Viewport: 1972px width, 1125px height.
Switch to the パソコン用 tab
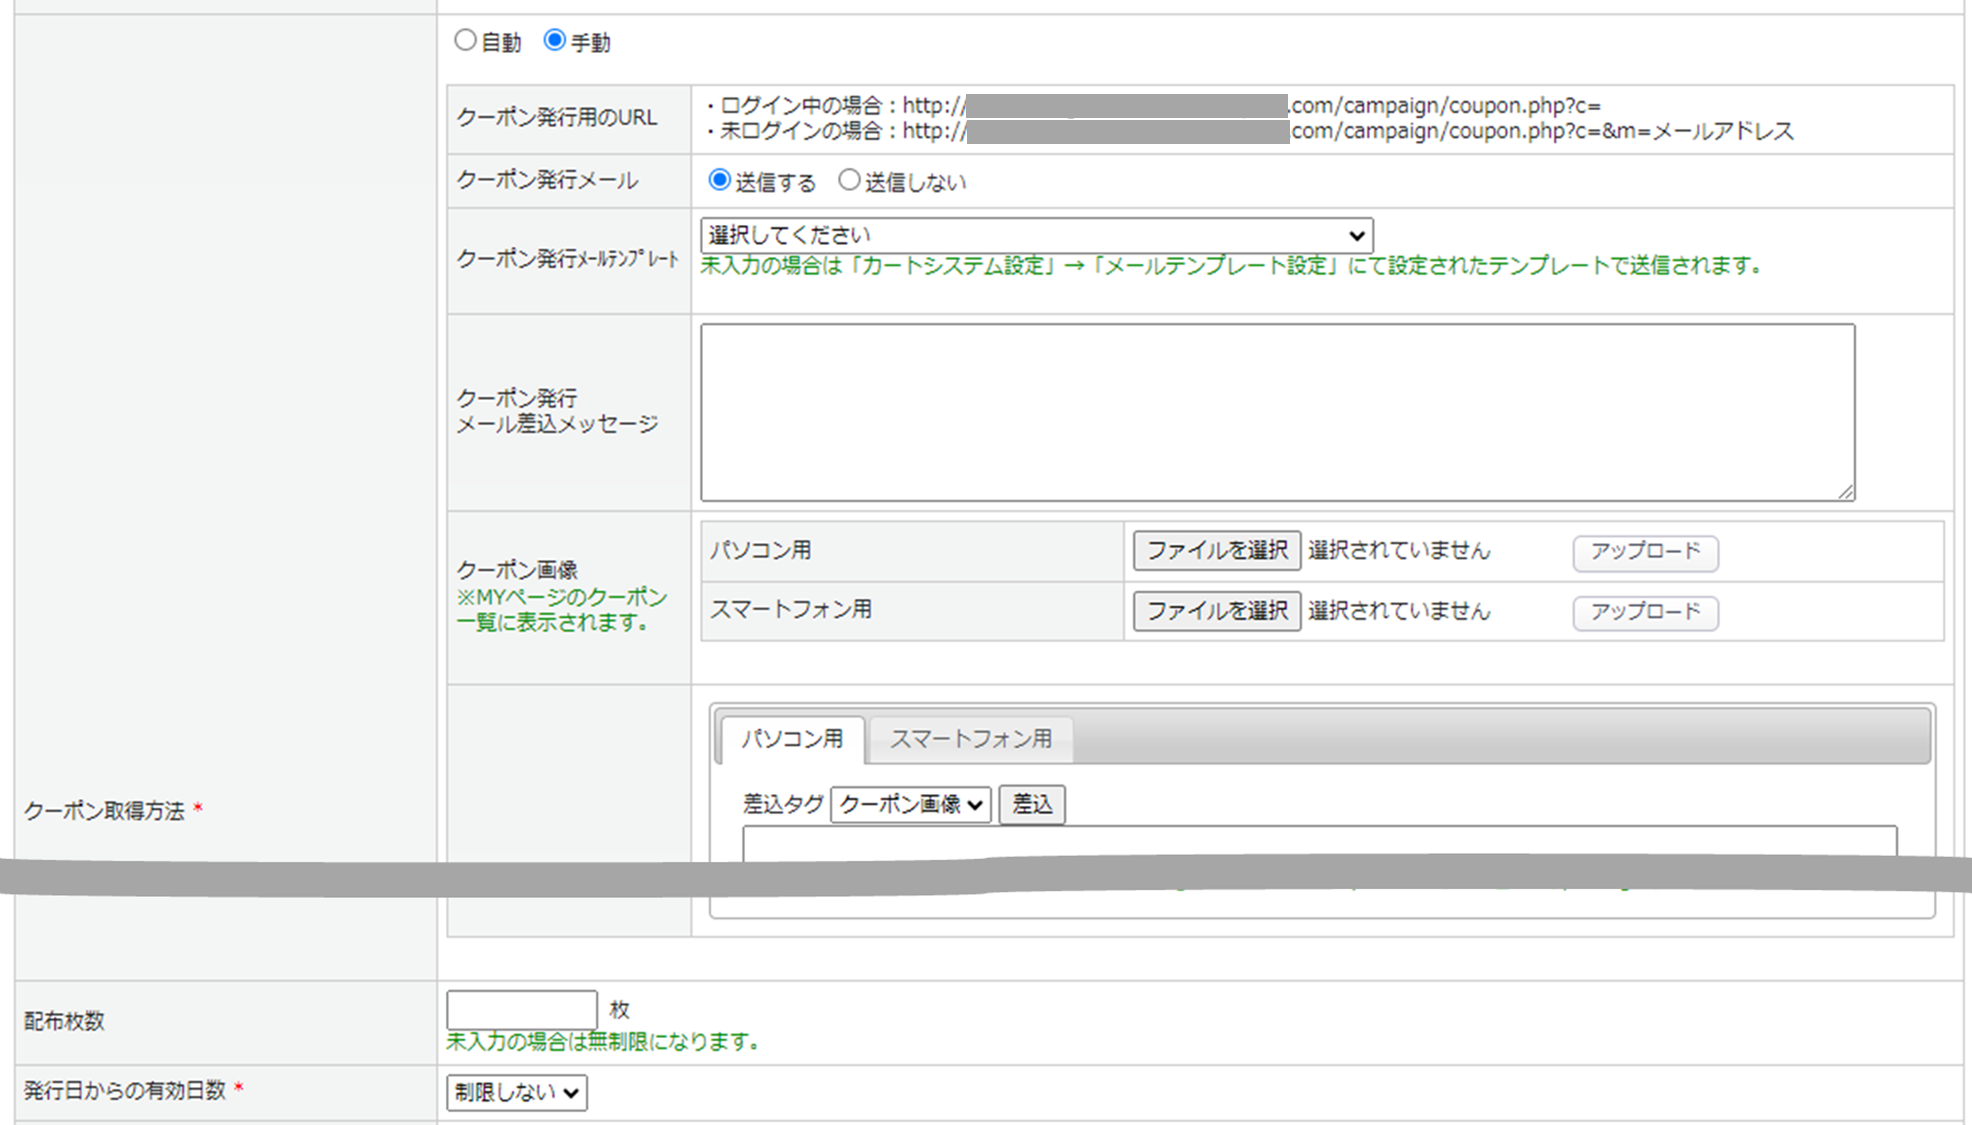792,739
